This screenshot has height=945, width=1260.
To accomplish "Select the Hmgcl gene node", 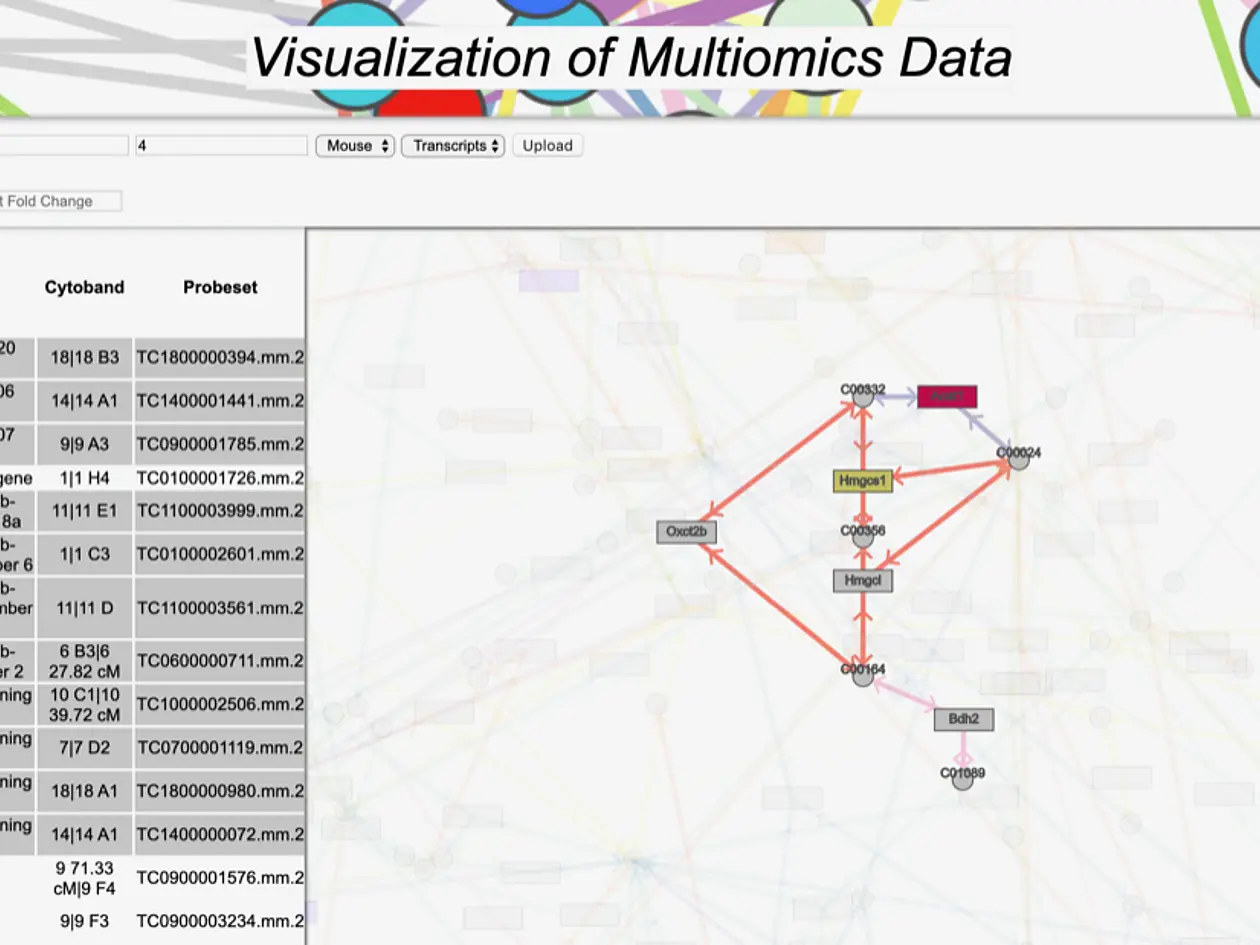I will (x=862, y=580).
